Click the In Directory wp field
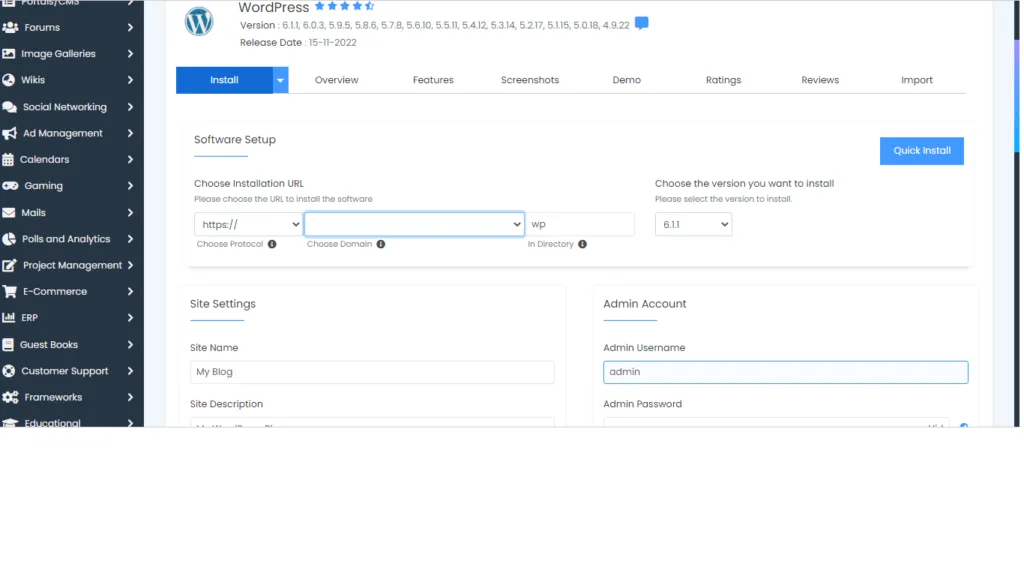The height and width of the screenshot is (576, 1024). [x=581, y=225]
